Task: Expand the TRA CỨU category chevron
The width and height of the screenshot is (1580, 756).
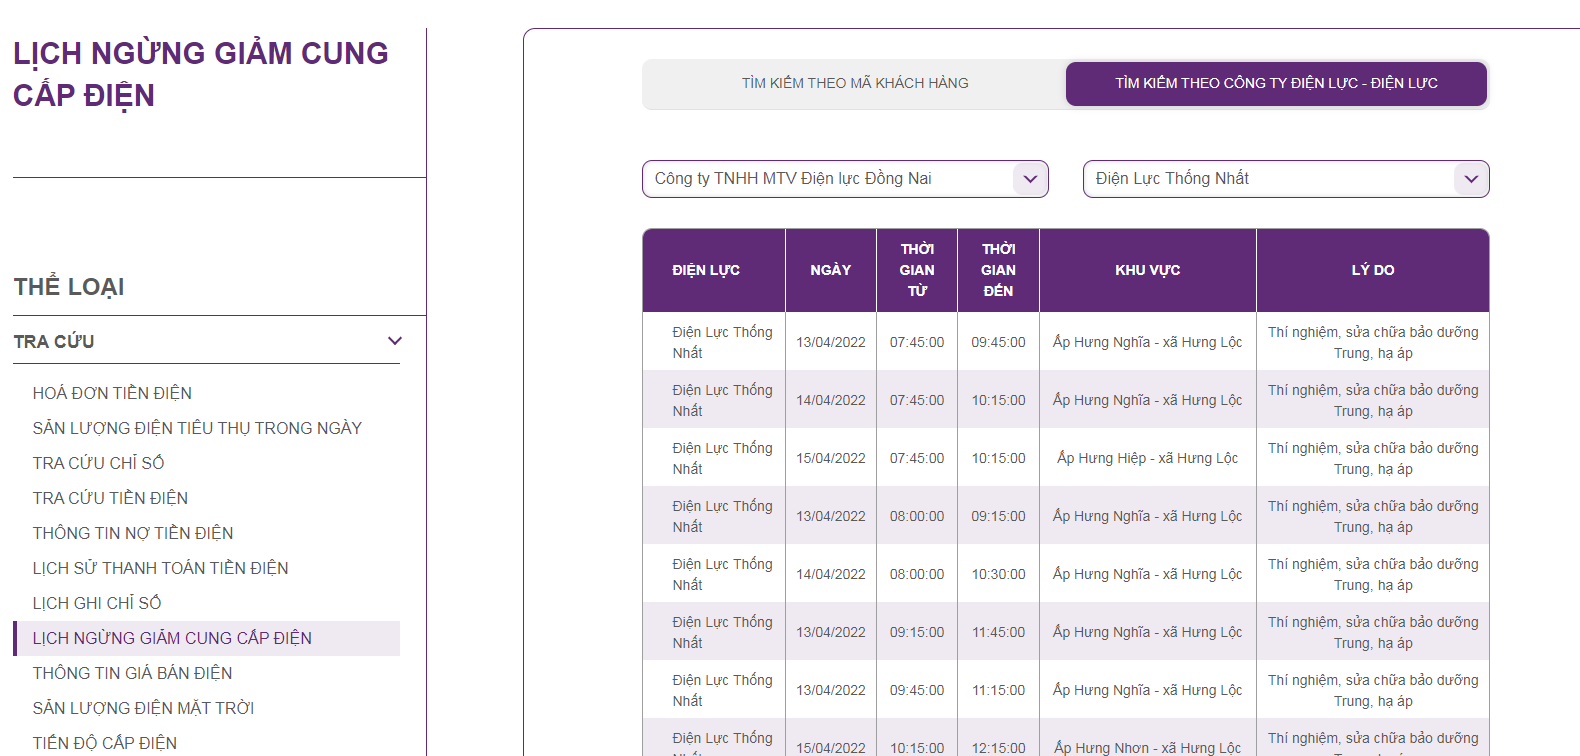Action: tap(395, 341)
